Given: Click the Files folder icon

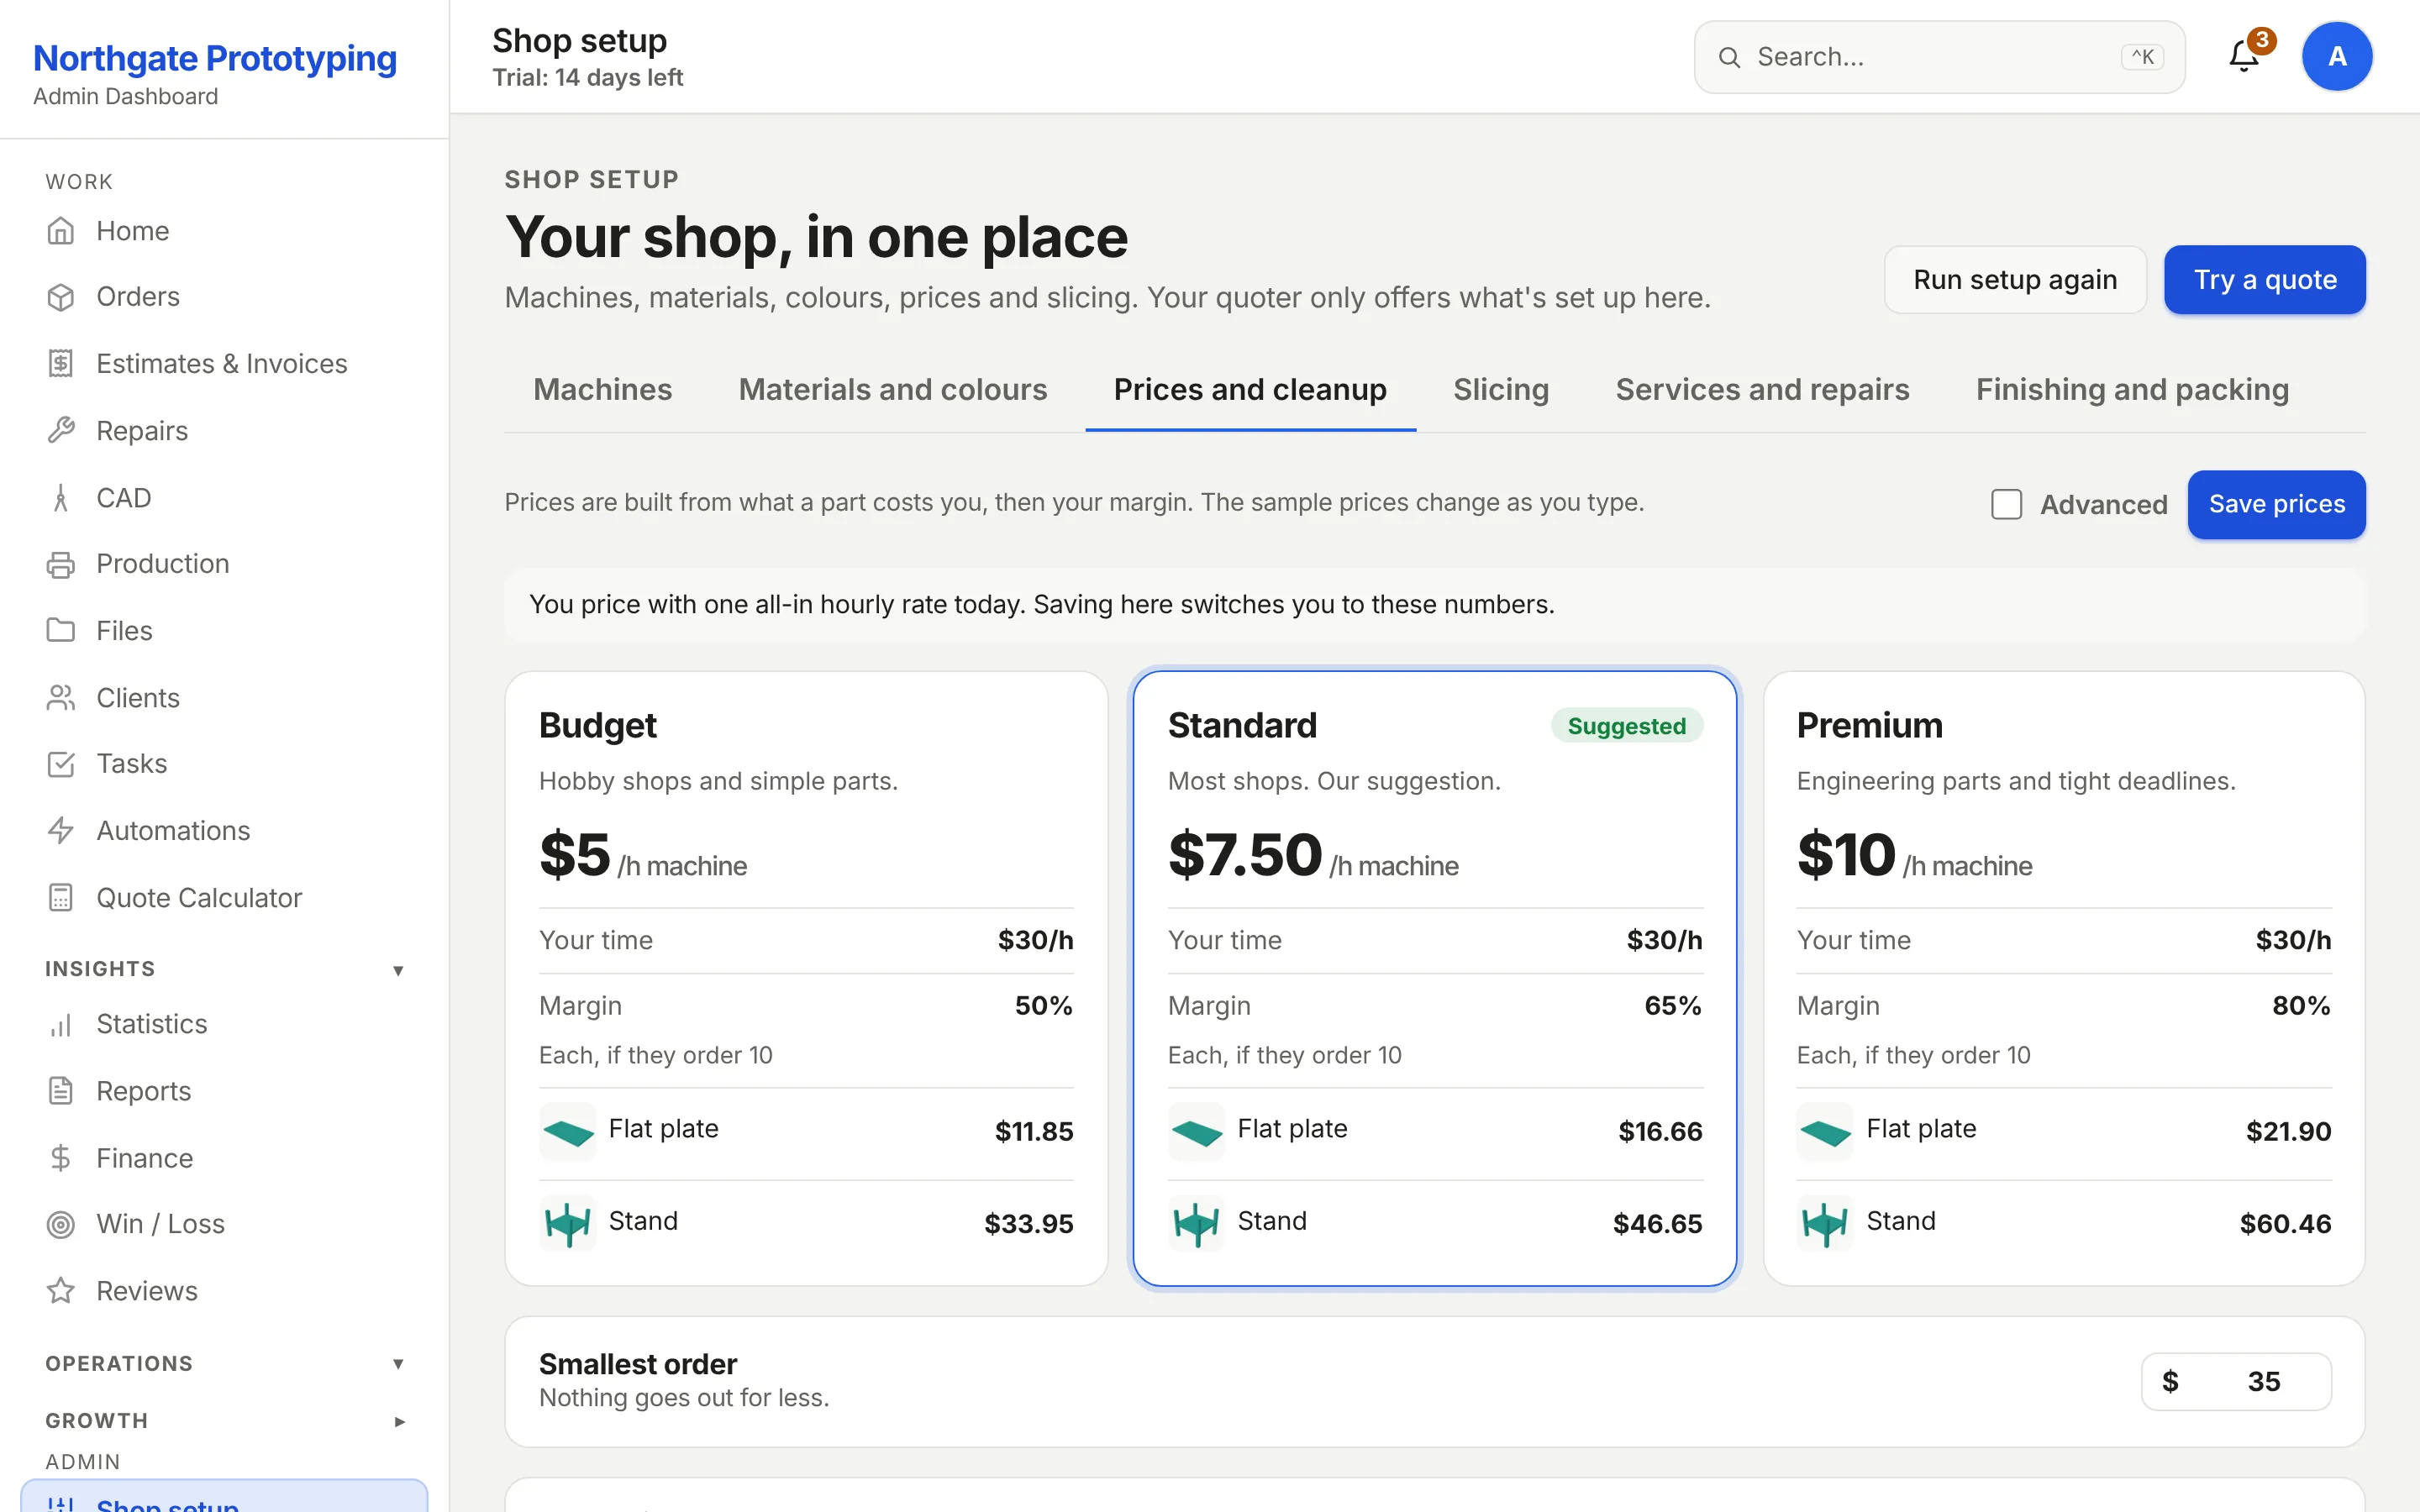Looking at the screenshot, I should coord(61,631).
